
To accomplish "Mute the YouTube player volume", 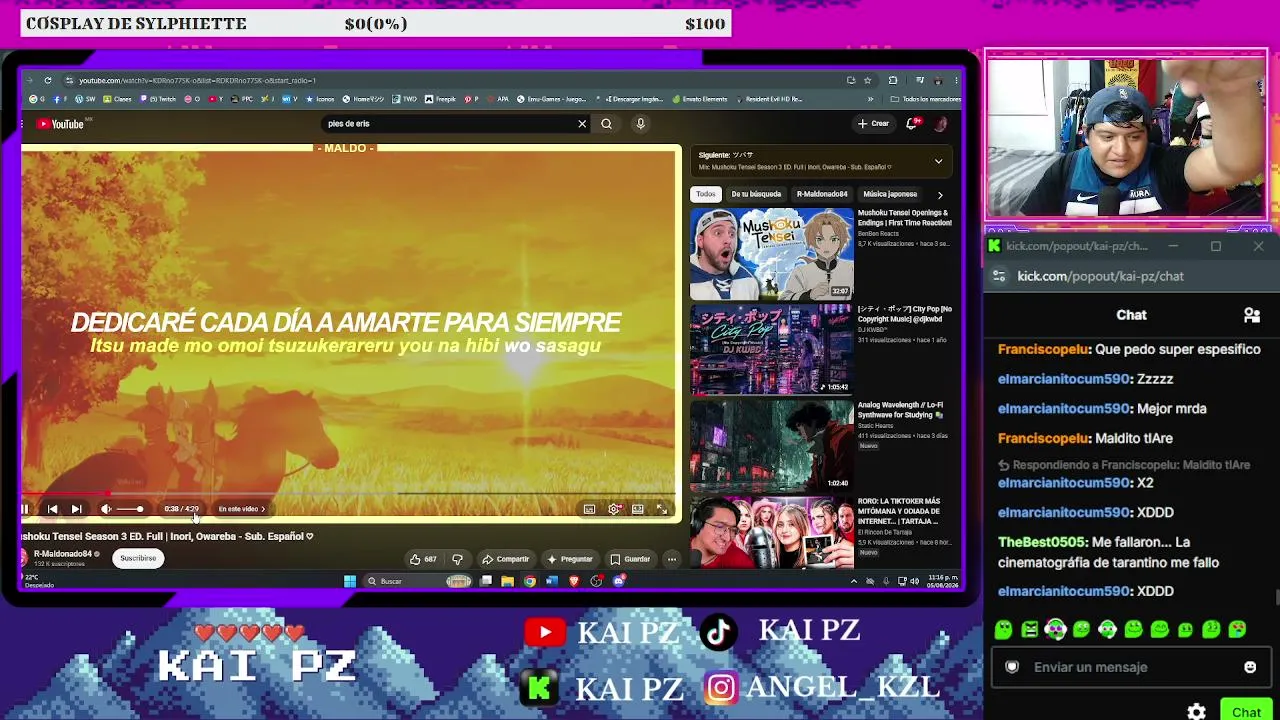I will coord(106,509).
